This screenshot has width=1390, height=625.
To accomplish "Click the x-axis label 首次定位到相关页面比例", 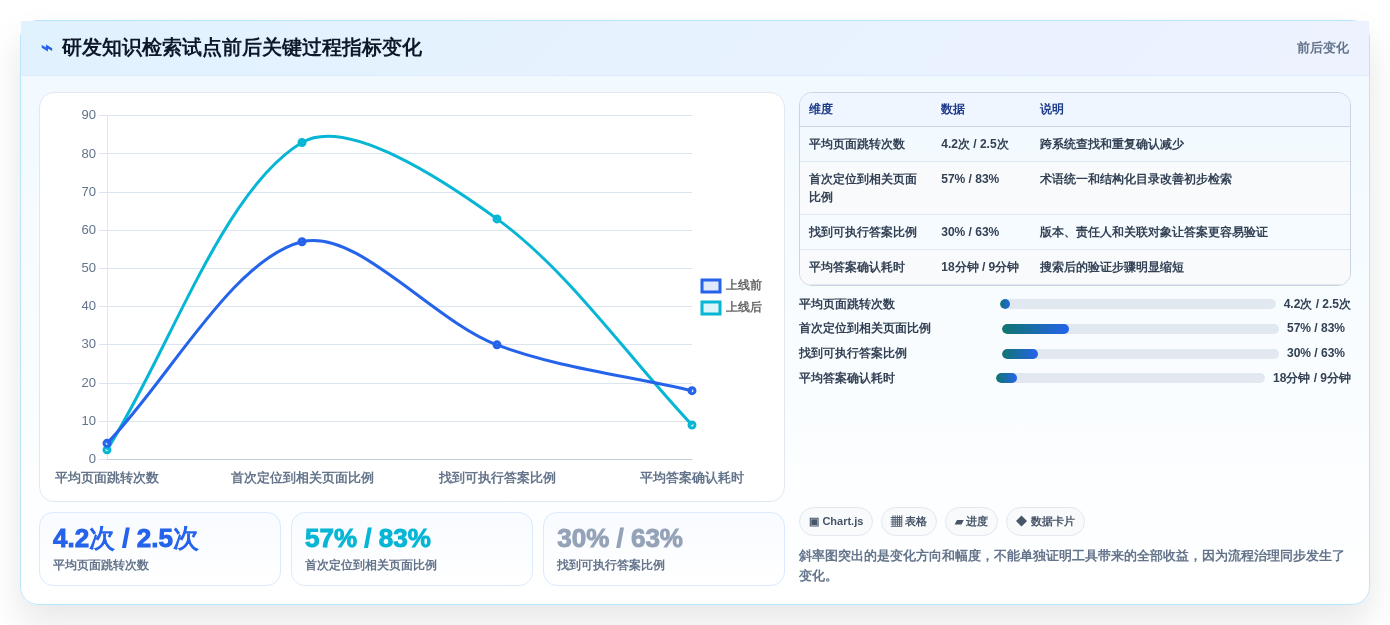I will click(x=302, y=478).
